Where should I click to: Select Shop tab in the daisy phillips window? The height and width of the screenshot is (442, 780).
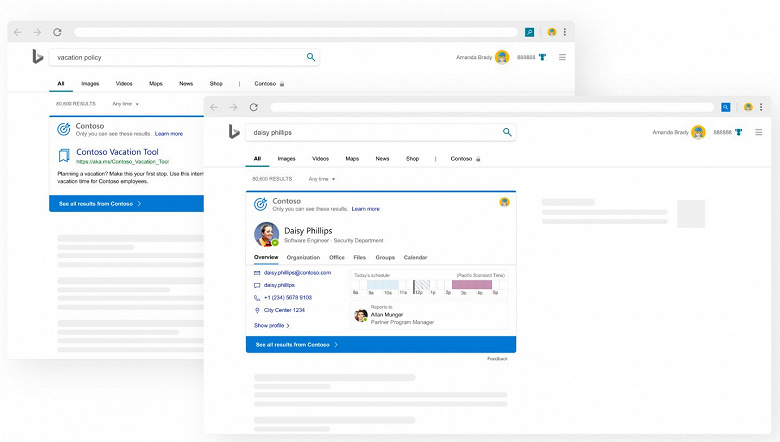coord(412,159)
